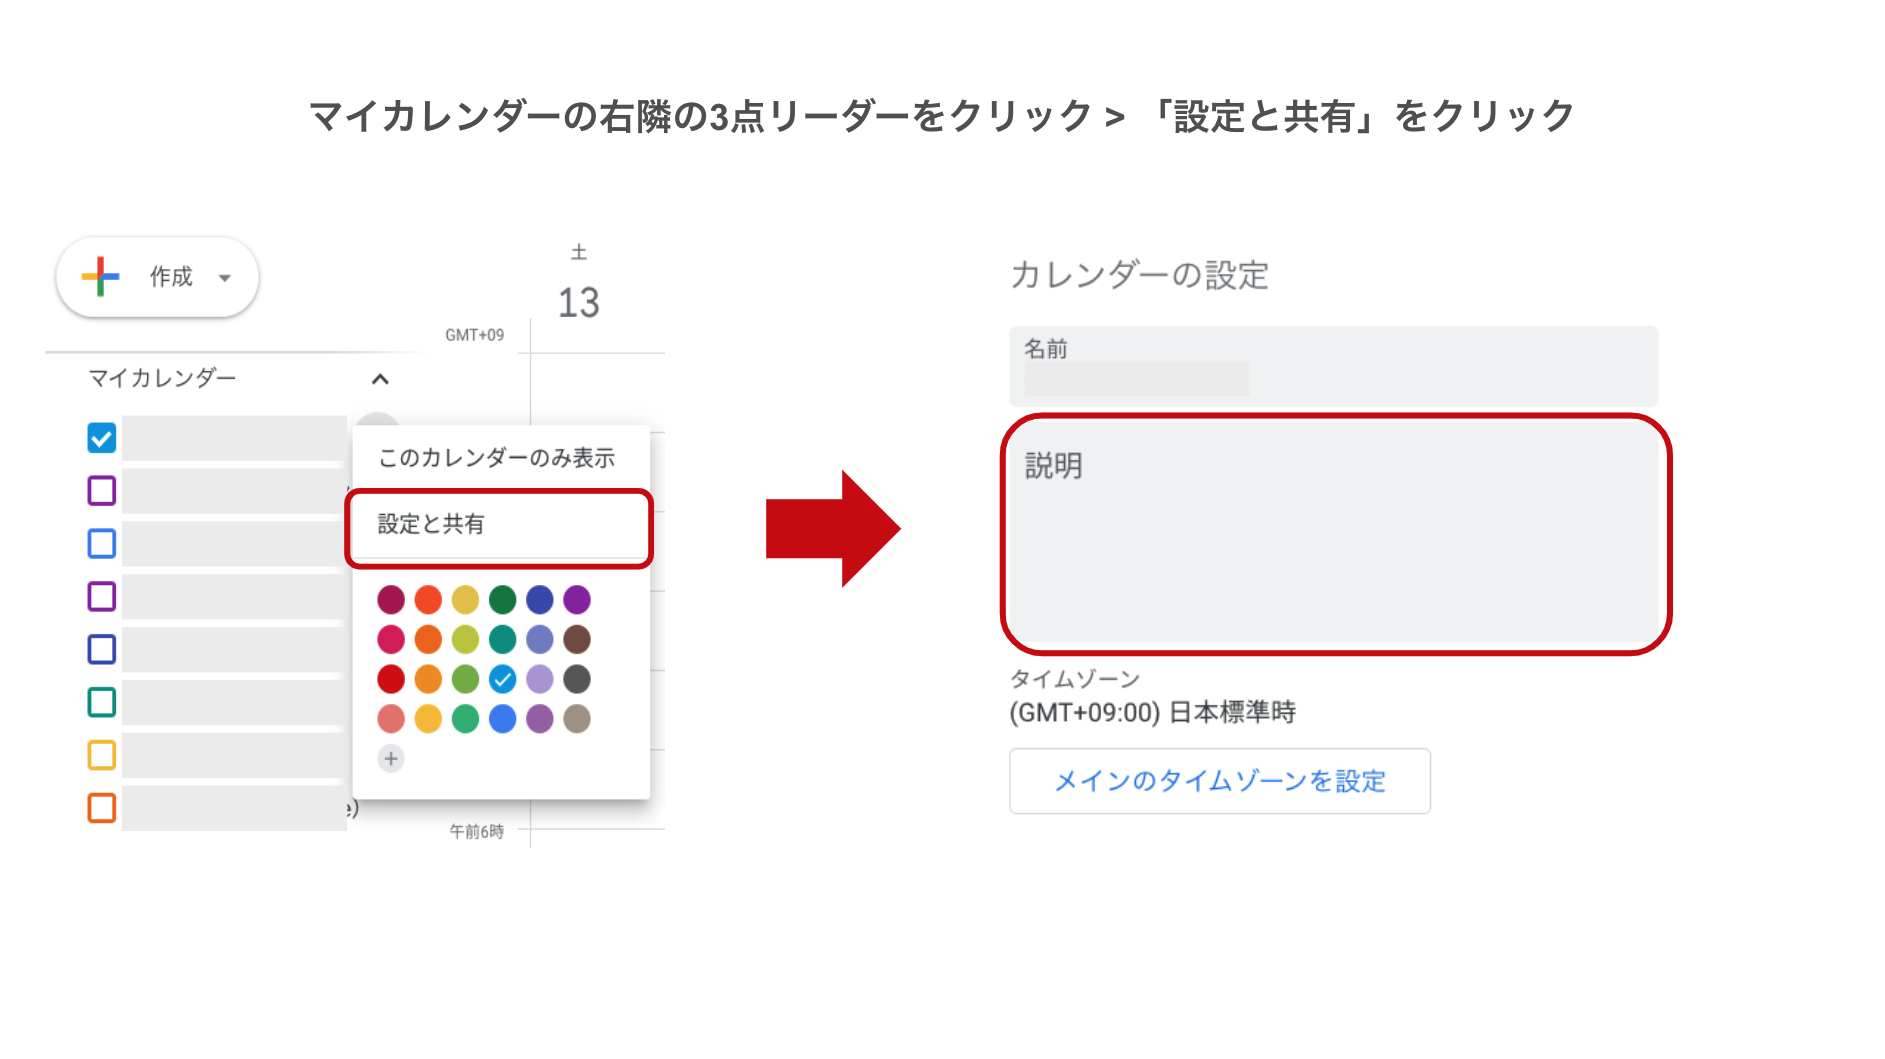Collapse the マイカレンダー section chevron
The width and height of the screenshot is (1885, 1059).
pos(380,379)
